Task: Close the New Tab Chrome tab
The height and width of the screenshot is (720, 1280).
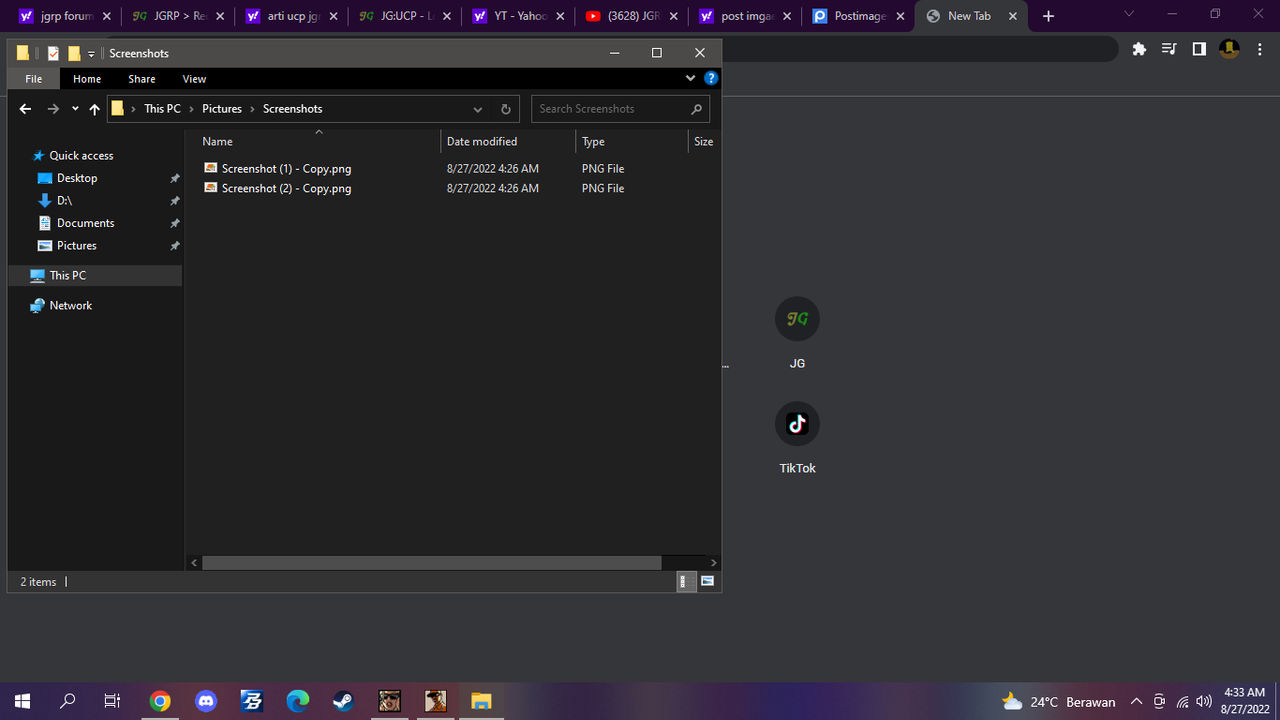Action: [x=1015, y=16]
